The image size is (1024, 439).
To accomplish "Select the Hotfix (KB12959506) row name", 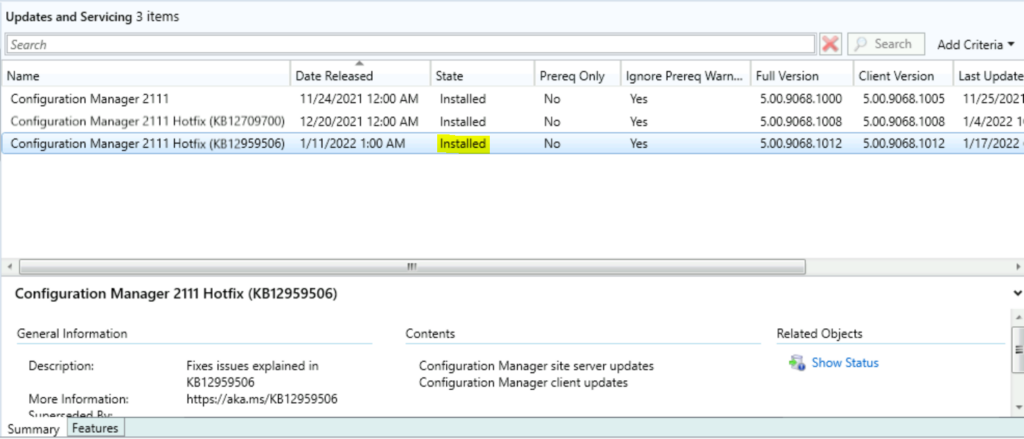I will click(148, 144).
